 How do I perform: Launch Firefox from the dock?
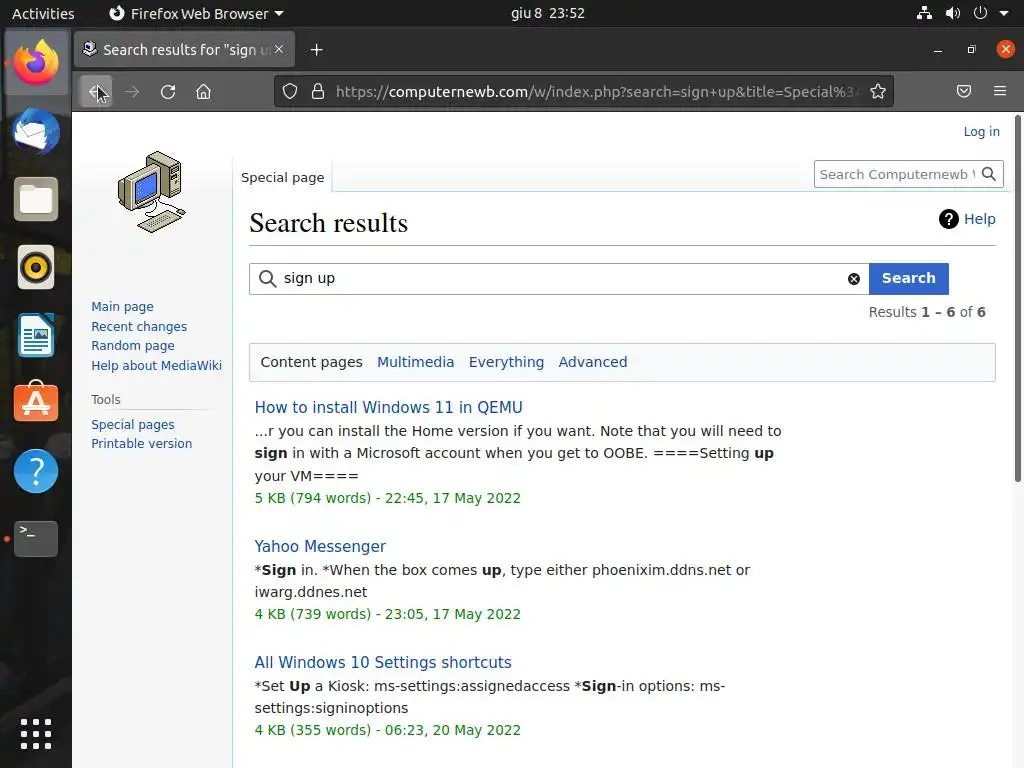click(36, 62)
